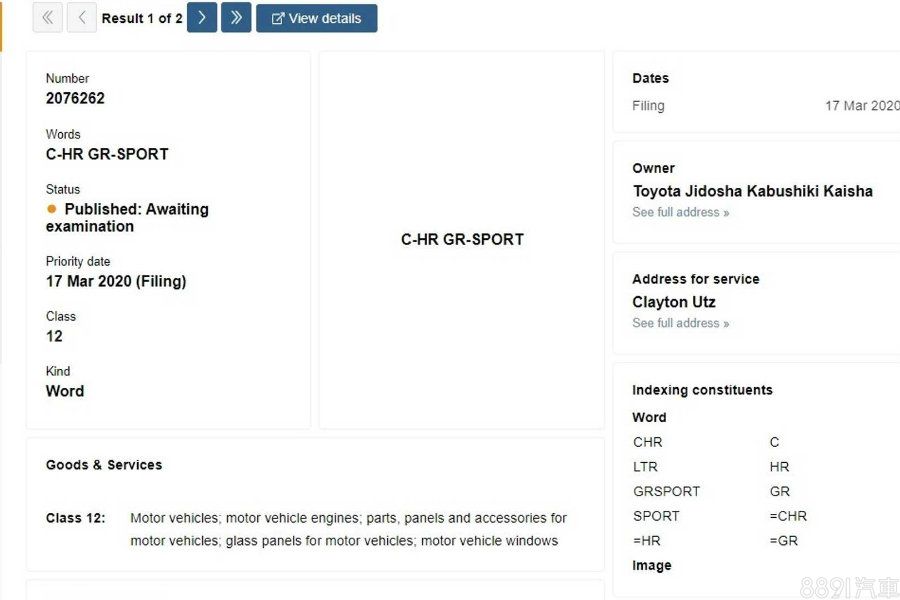
Task: Click the Result 1 of 2 label
Action: click(142, 18)
